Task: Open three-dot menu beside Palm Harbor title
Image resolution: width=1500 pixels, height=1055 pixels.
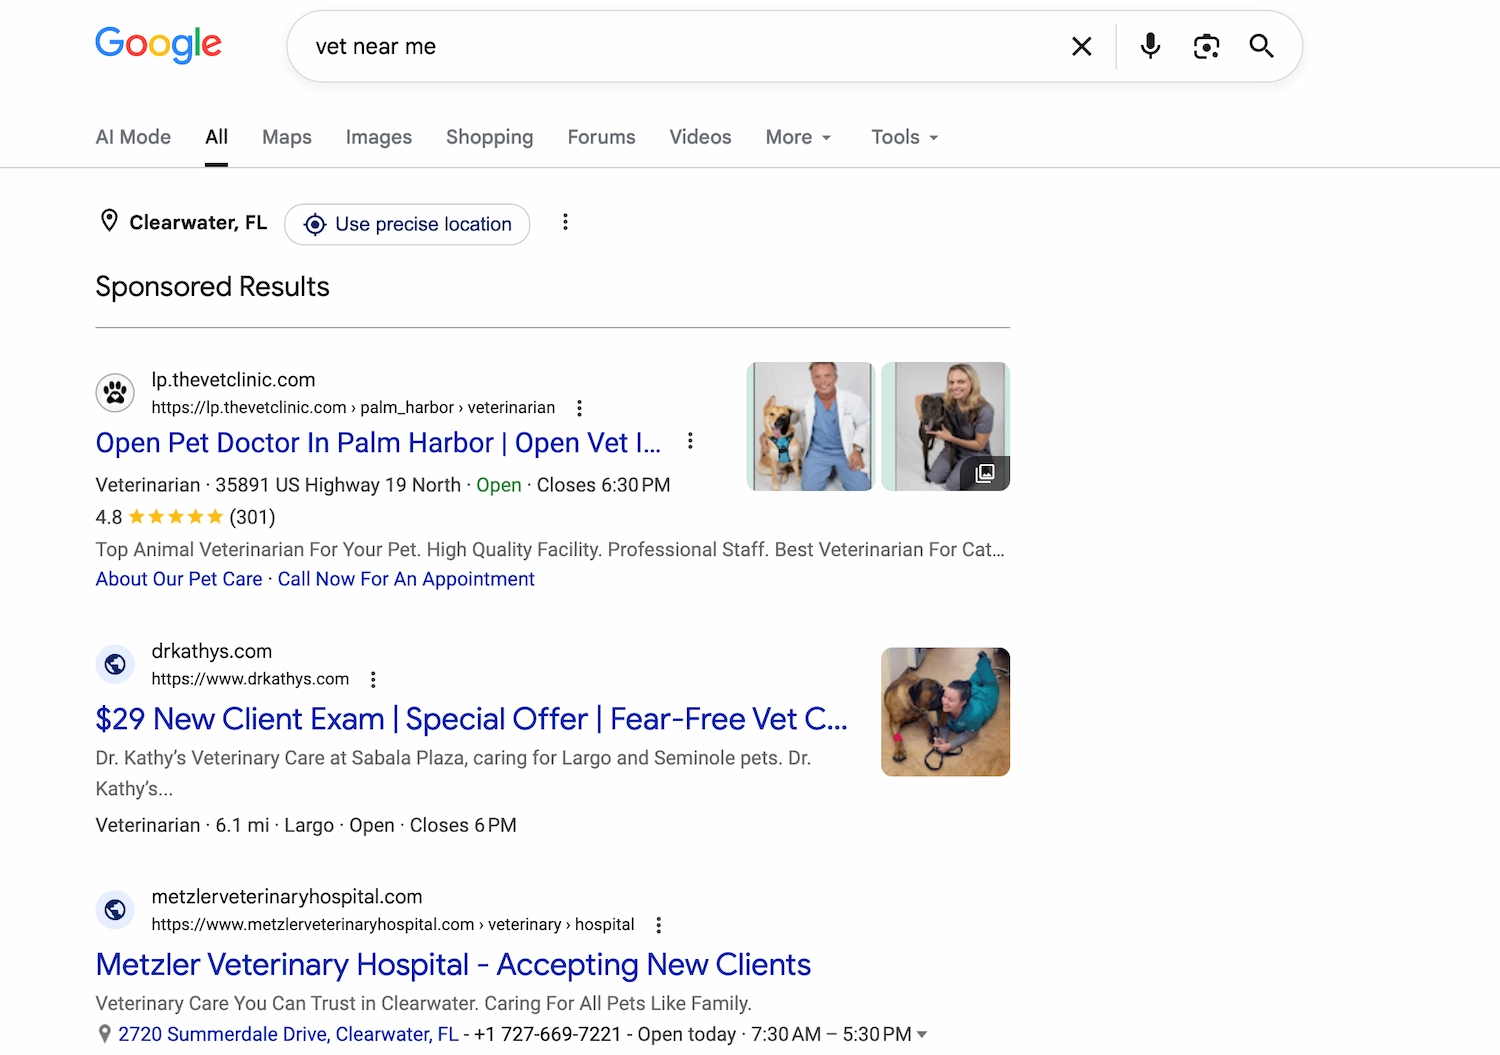Action: [x=690, y=441]
